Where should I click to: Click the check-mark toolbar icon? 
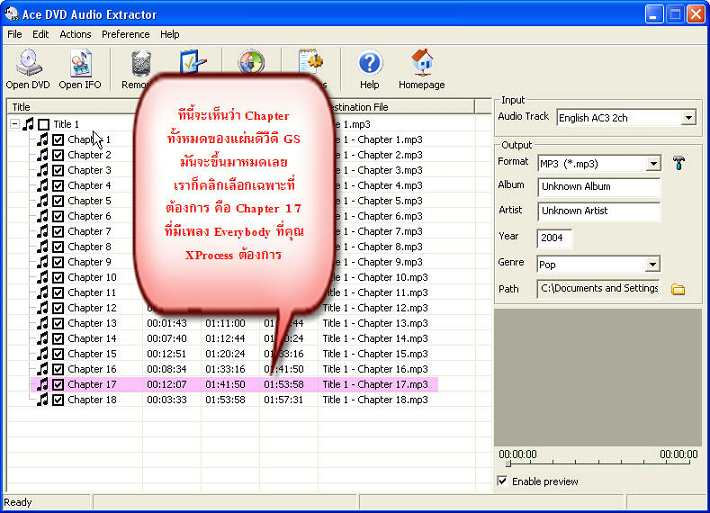193,61
